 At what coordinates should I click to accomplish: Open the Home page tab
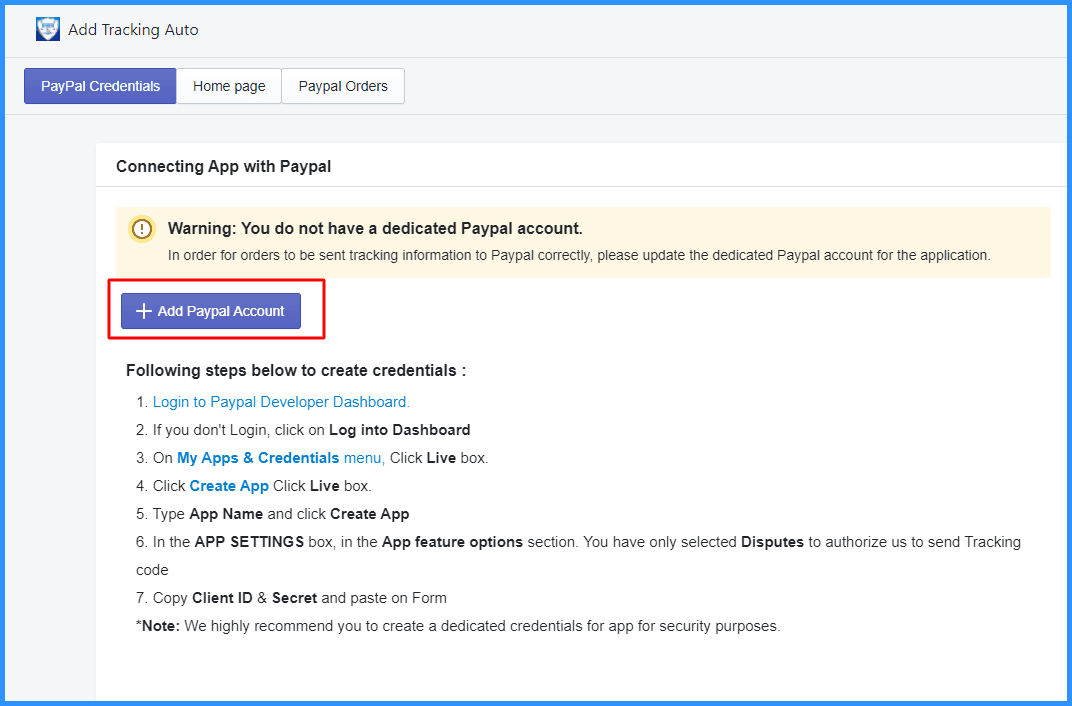[229, 86]
